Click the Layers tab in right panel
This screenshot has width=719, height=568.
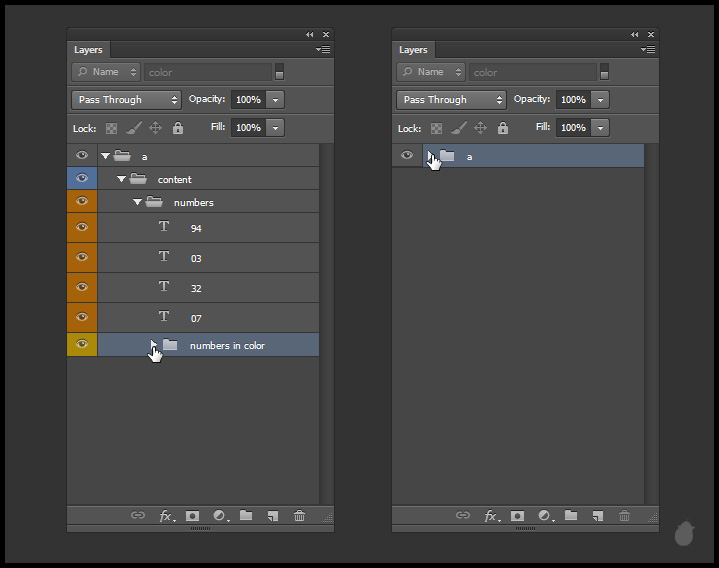pyautogui.click(x=413, y=50)
